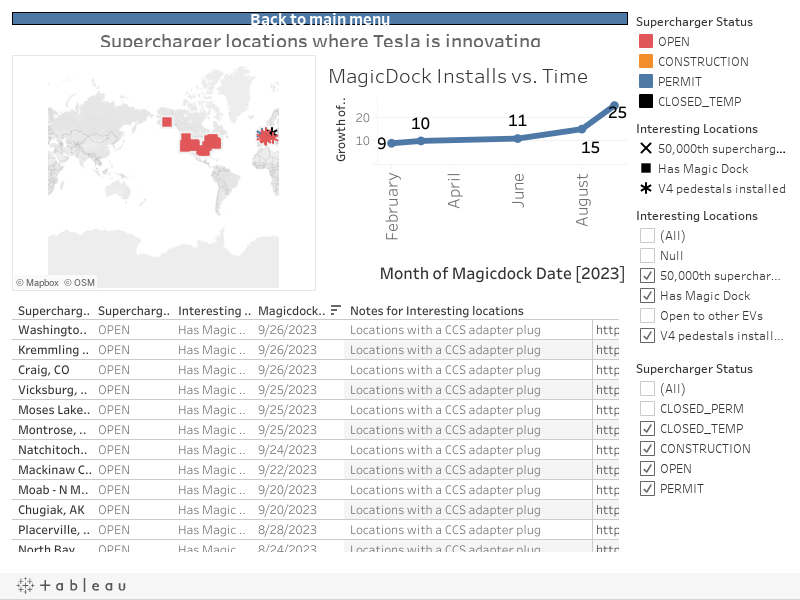Open the http link in the Chugiak, AK row

[607, 510]
